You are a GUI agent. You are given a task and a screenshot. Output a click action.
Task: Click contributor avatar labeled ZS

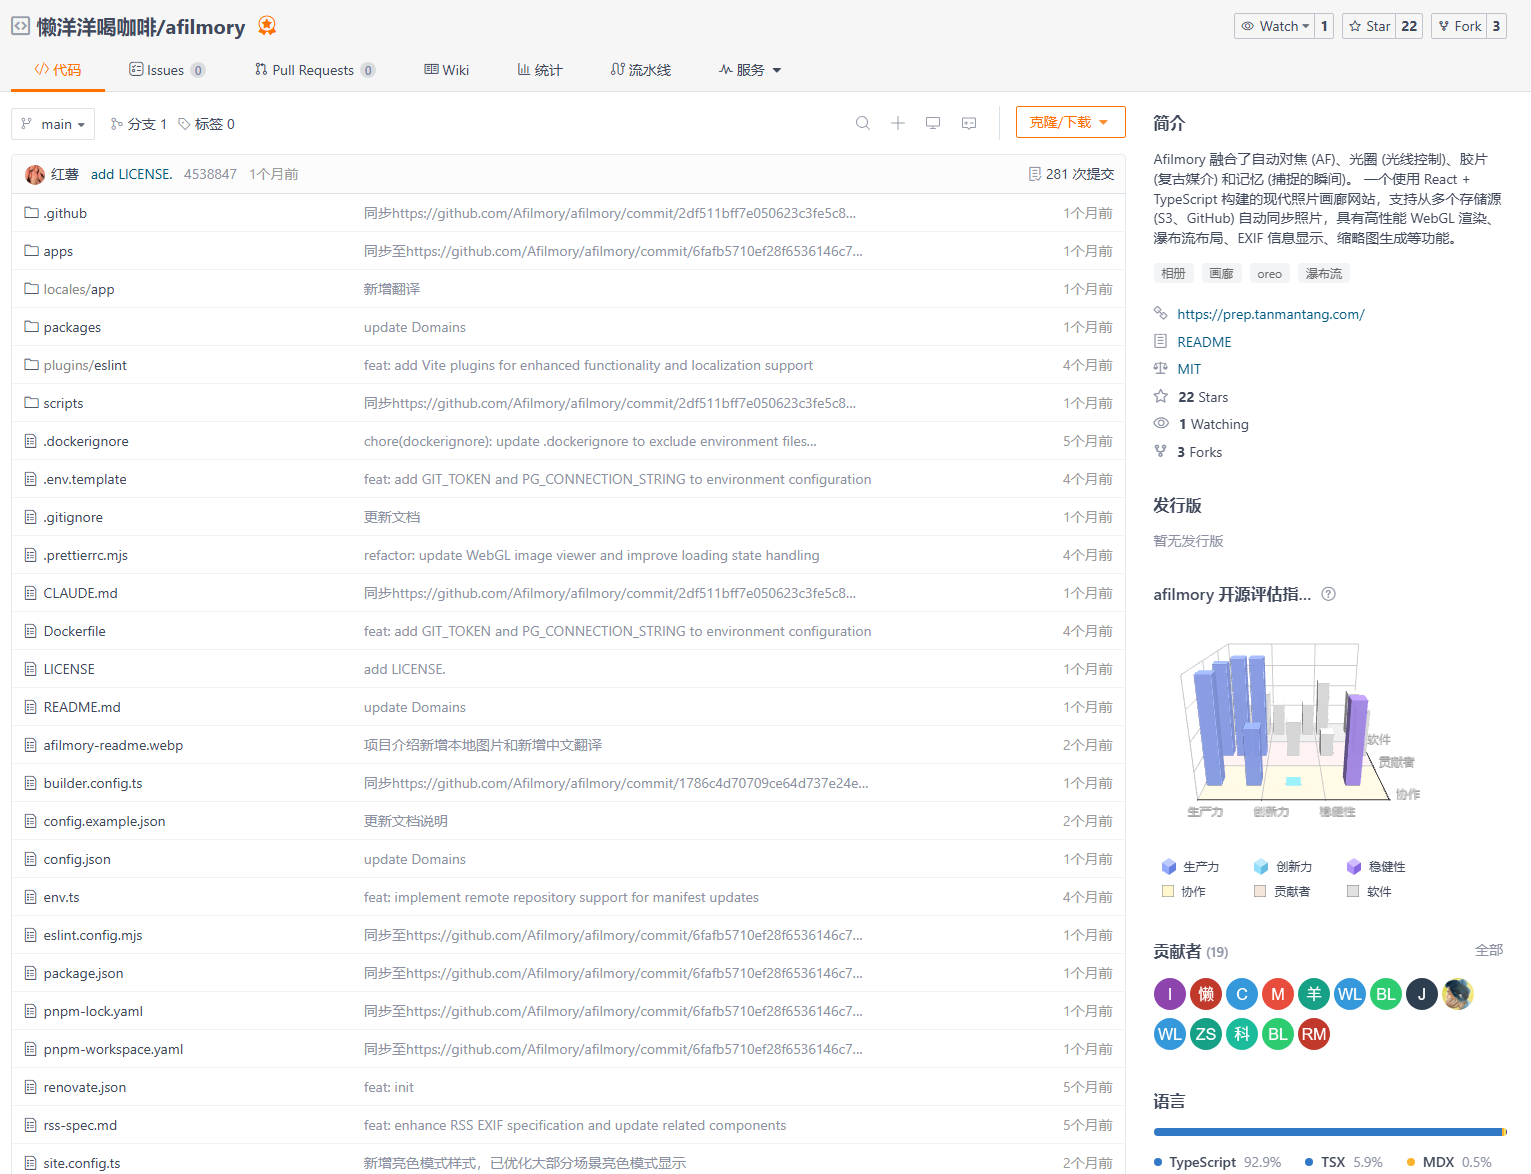(1206, 1034)
